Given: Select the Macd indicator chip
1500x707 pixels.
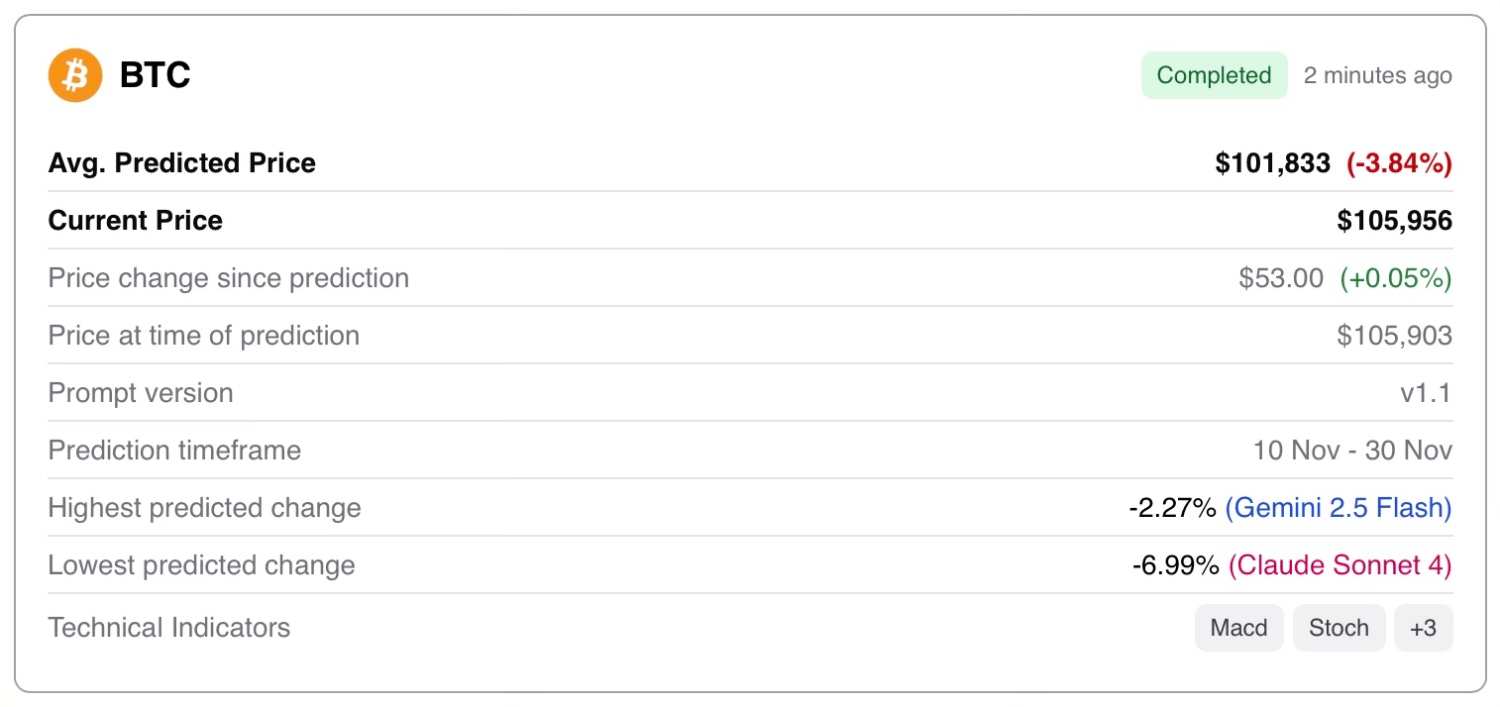Looking at the screenshot, I should click(1238, 628).
